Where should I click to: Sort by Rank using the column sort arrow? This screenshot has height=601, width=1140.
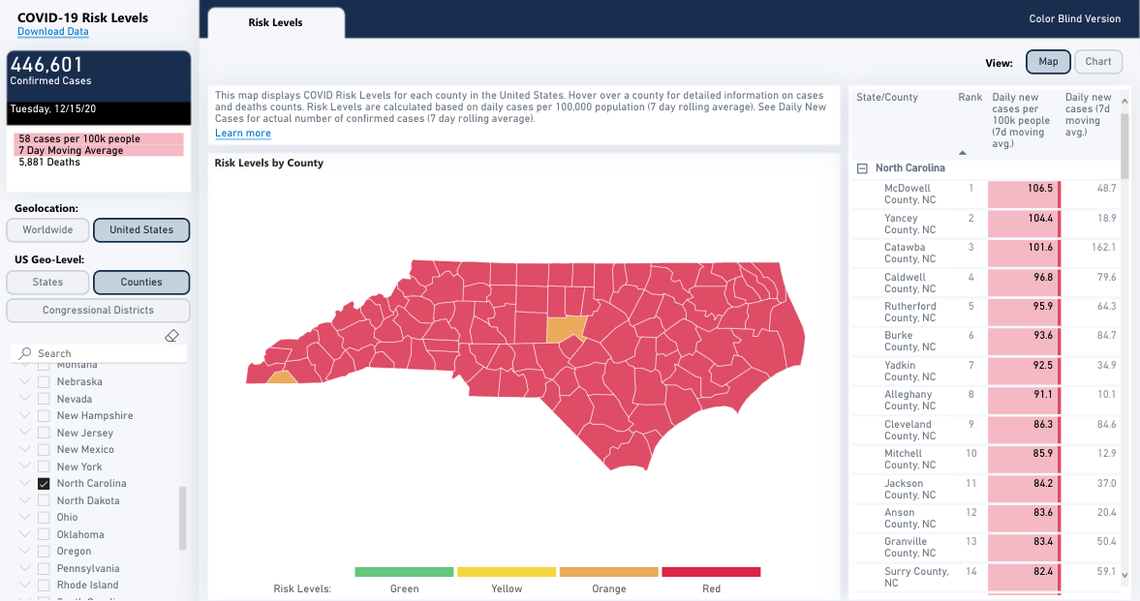(962, 153)
